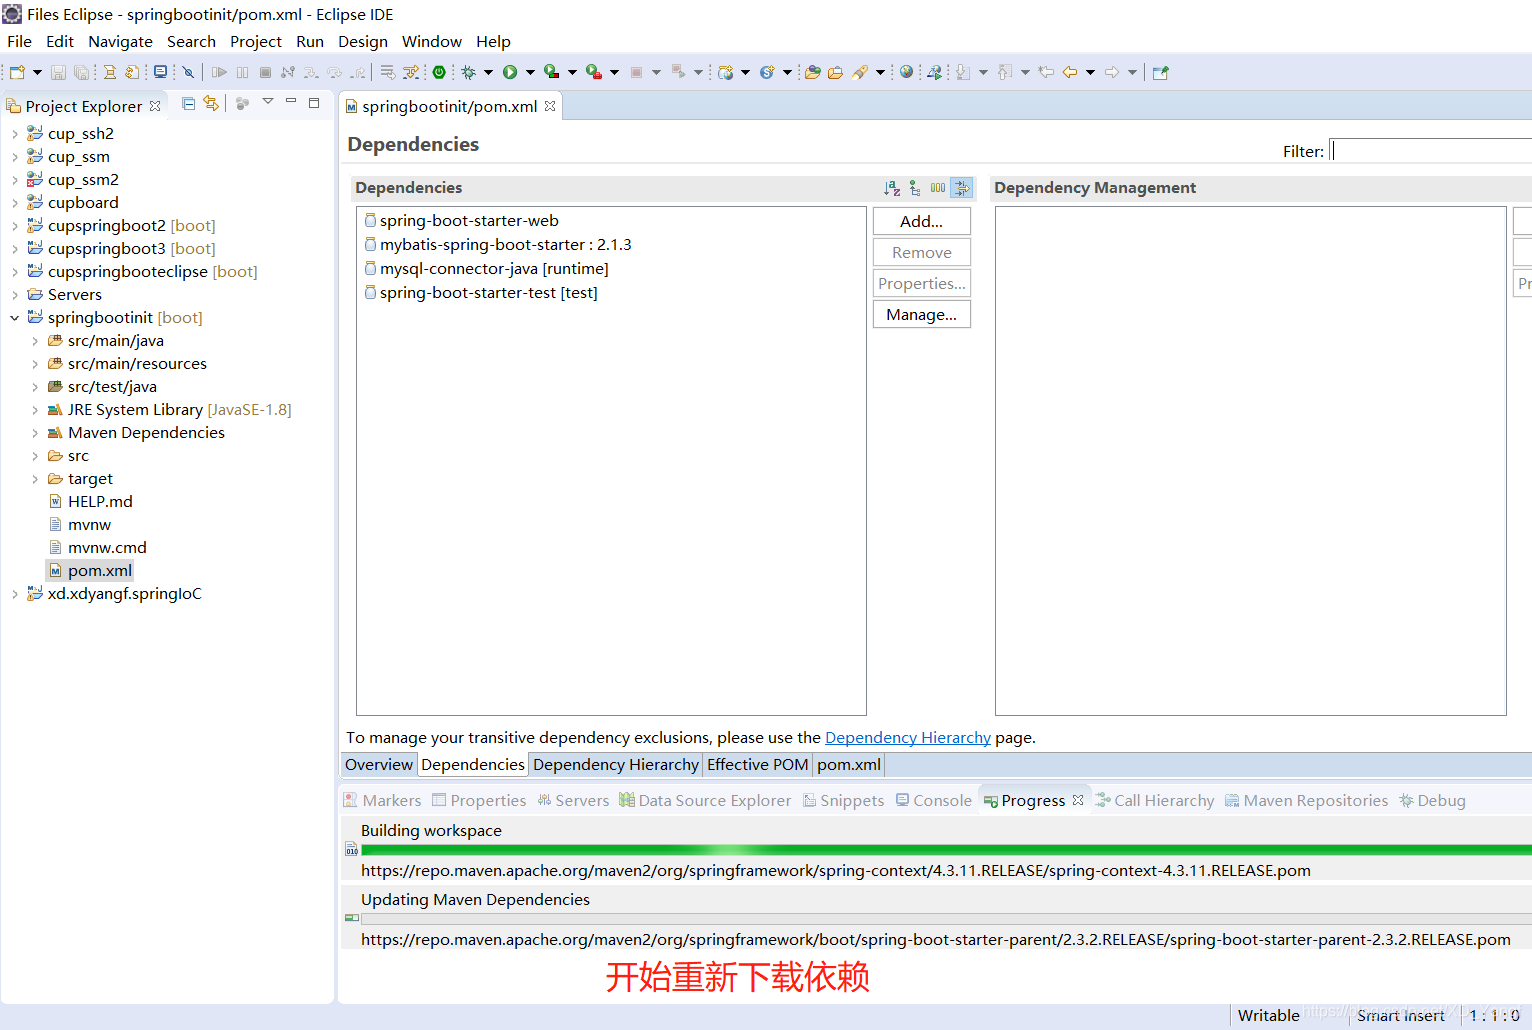
Task: Expand the Maven Dependencies node
Action: (35, 433)
